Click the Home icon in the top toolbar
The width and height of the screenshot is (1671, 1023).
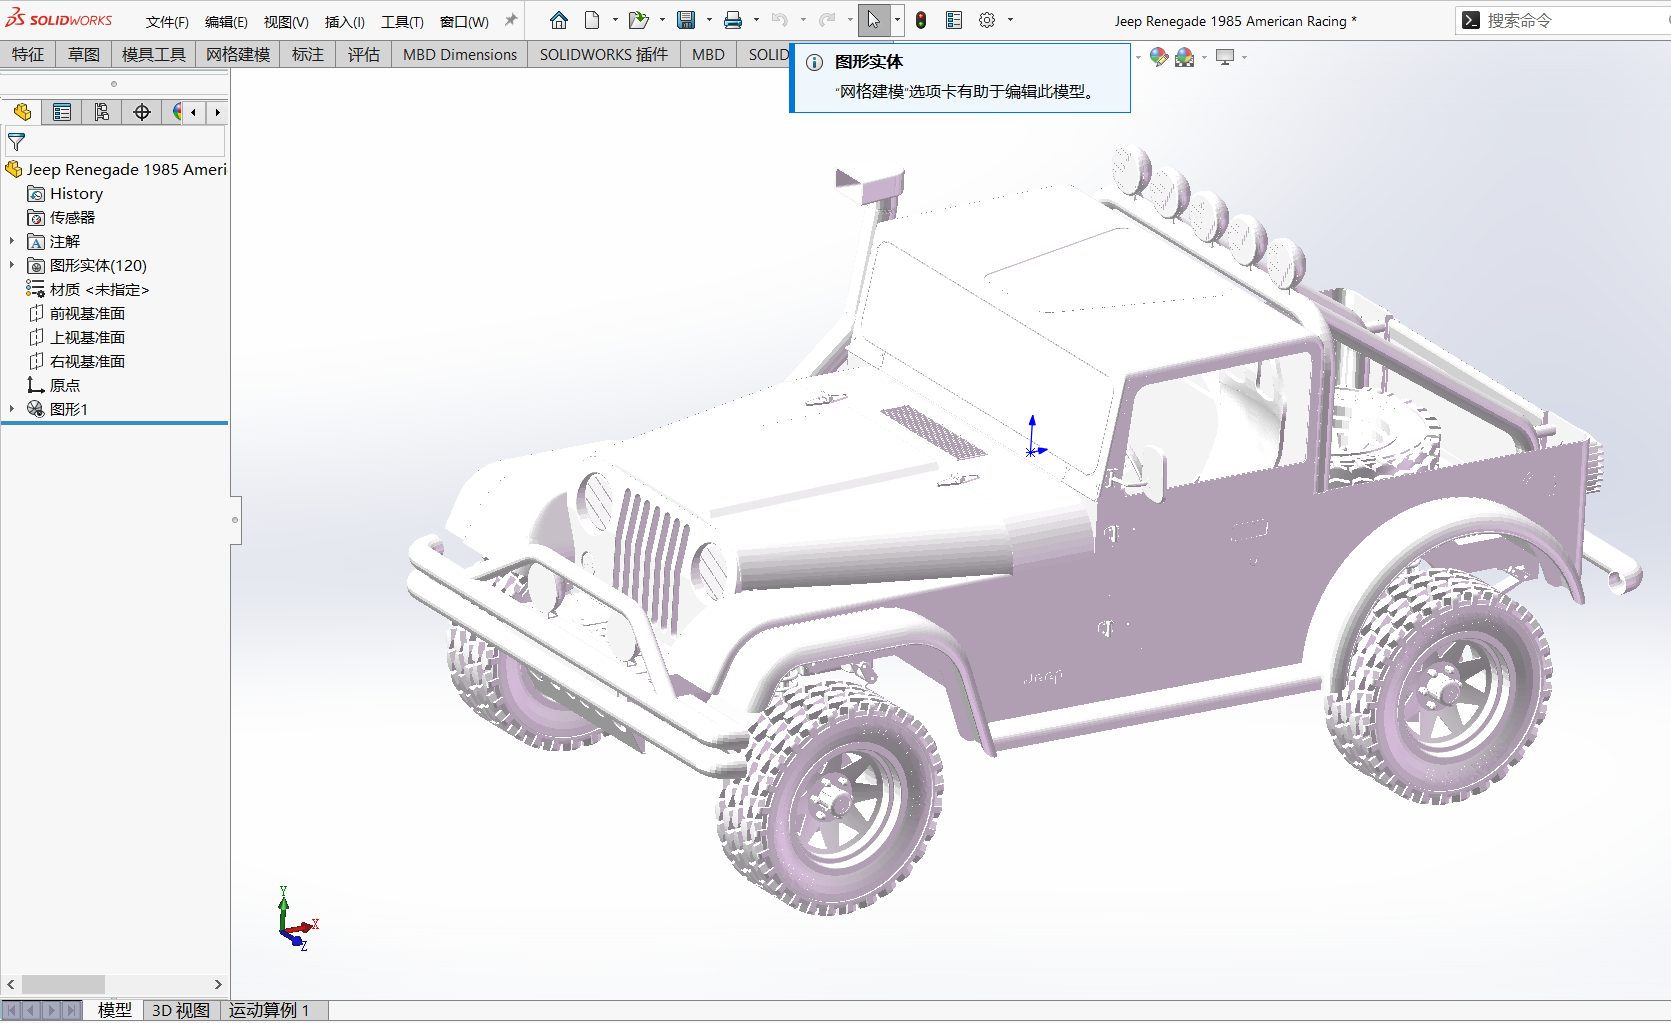coord(559,20)
